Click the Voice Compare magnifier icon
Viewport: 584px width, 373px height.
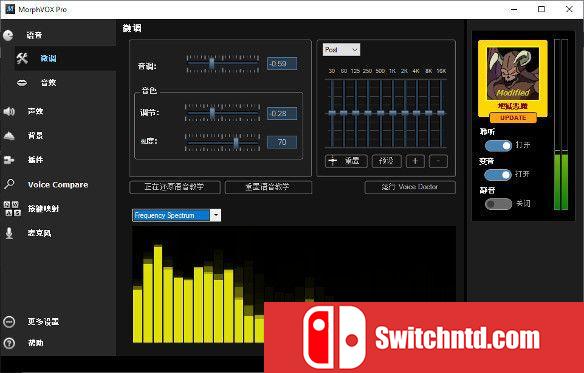click(9, 184)
